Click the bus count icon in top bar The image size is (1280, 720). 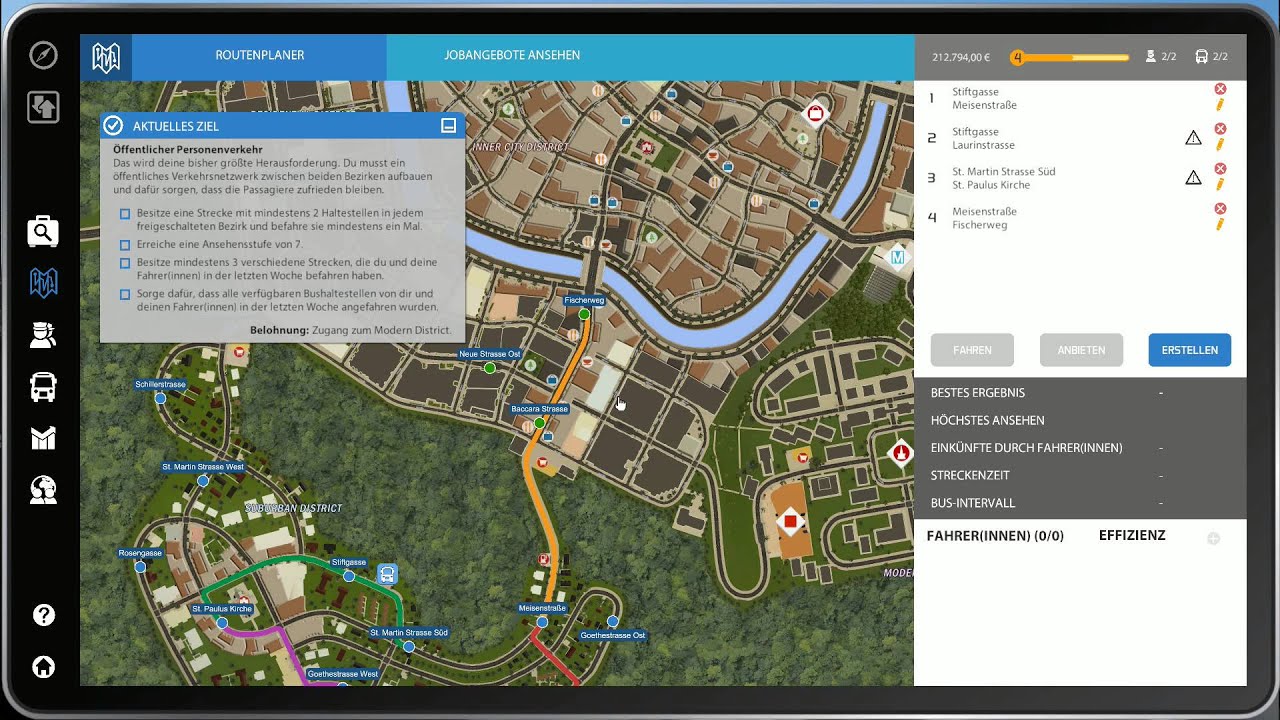tap(1201, 57)
